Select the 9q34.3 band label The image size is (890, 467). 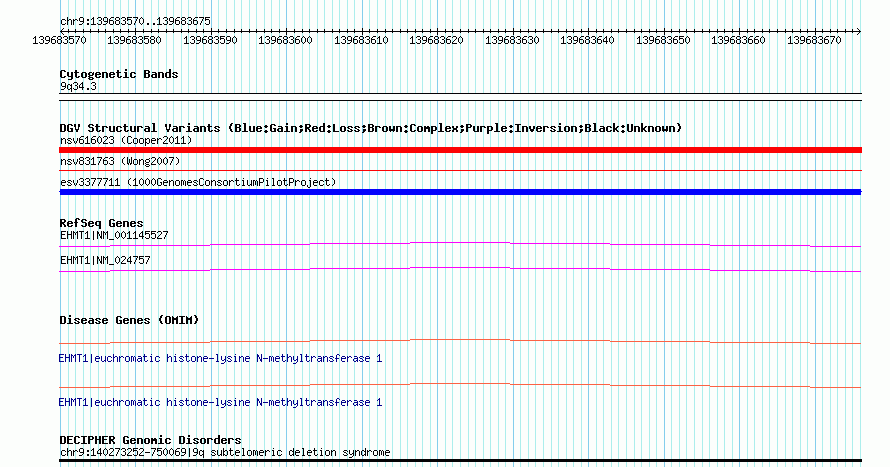point(78,87)
